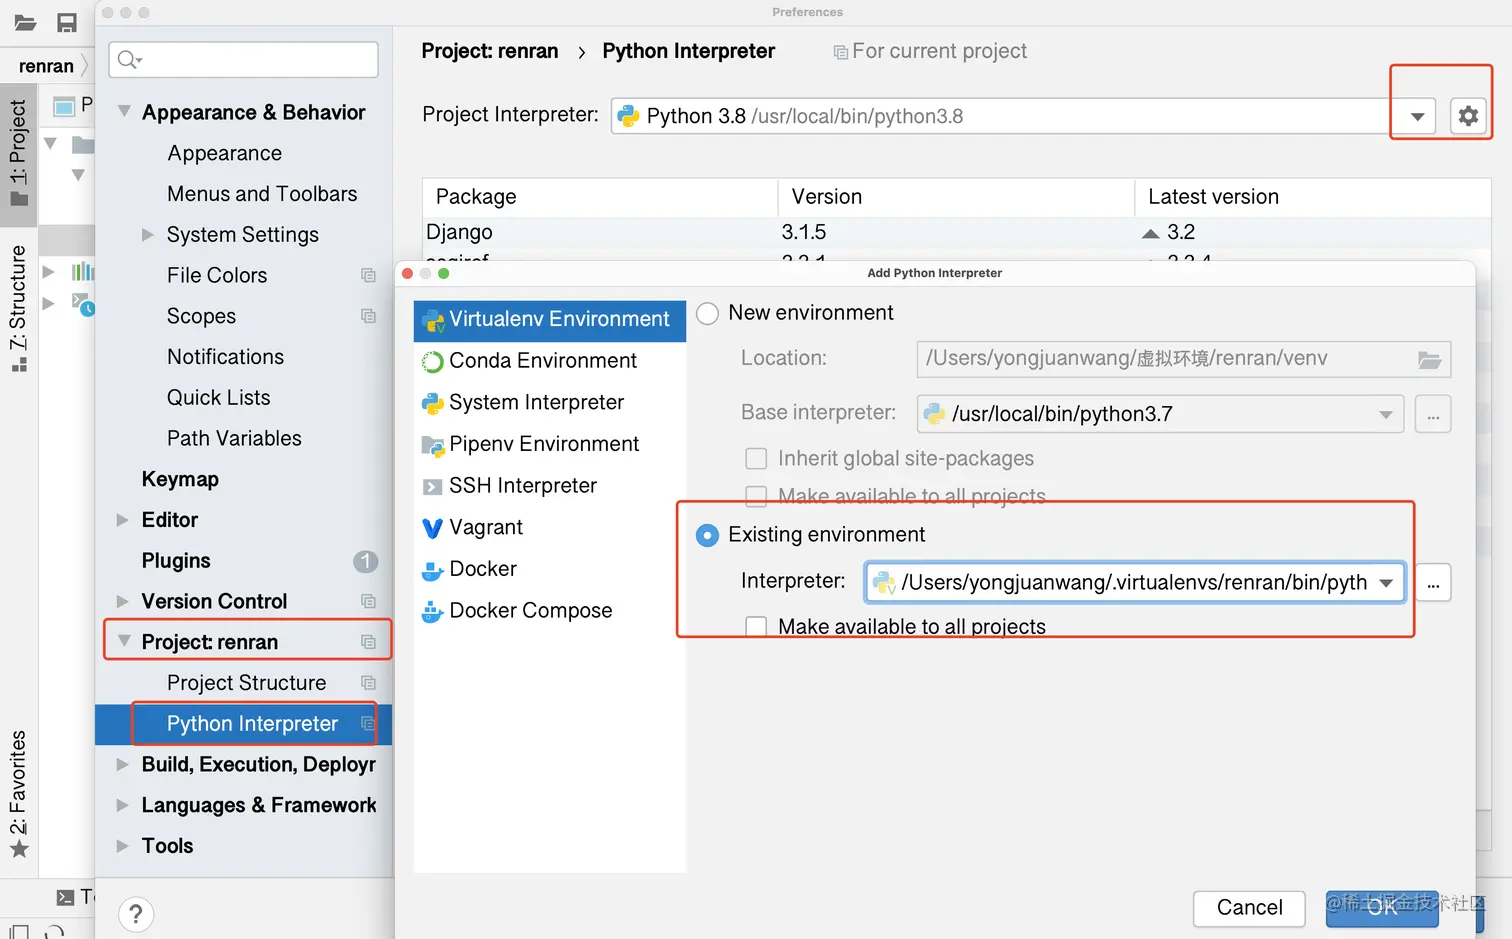The image size is (1512, 939).
Task: Open Preferences help question mark button
Action: click(136, 914)
